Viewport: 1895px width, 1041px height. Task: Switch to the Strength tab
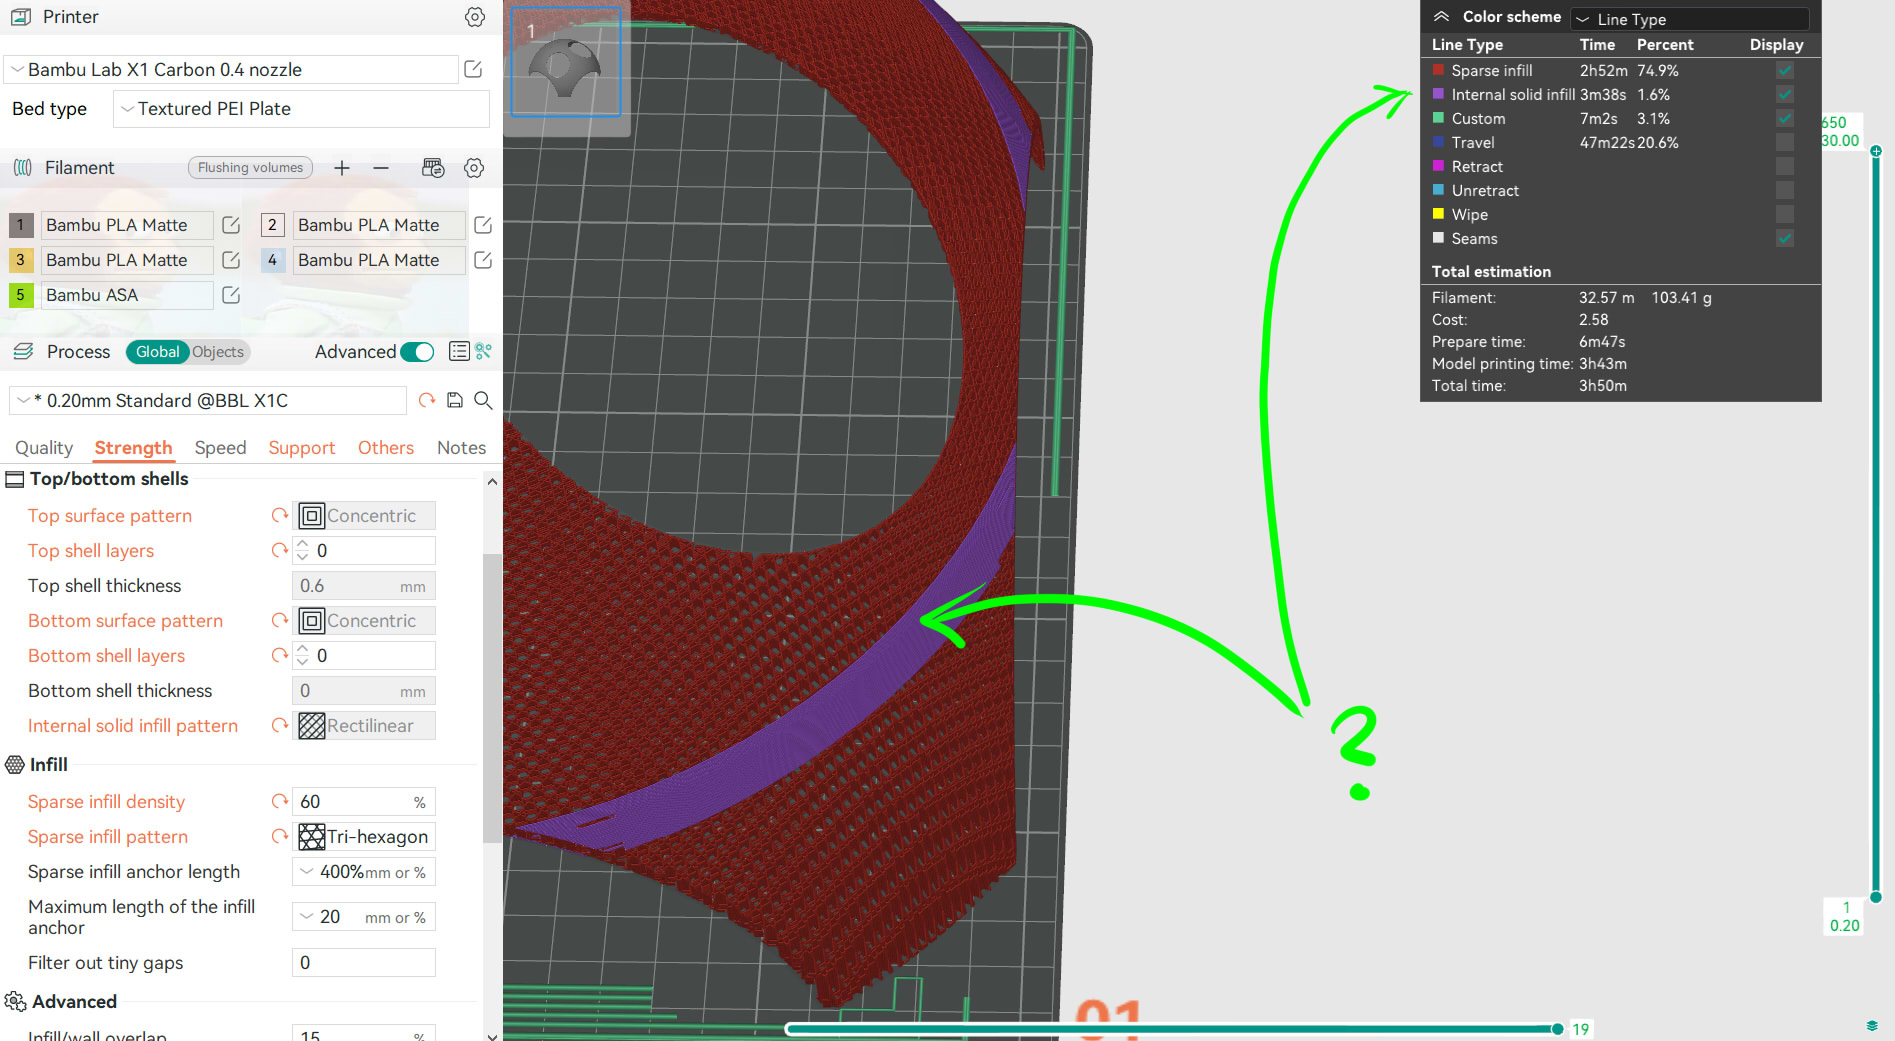(134, 448)
